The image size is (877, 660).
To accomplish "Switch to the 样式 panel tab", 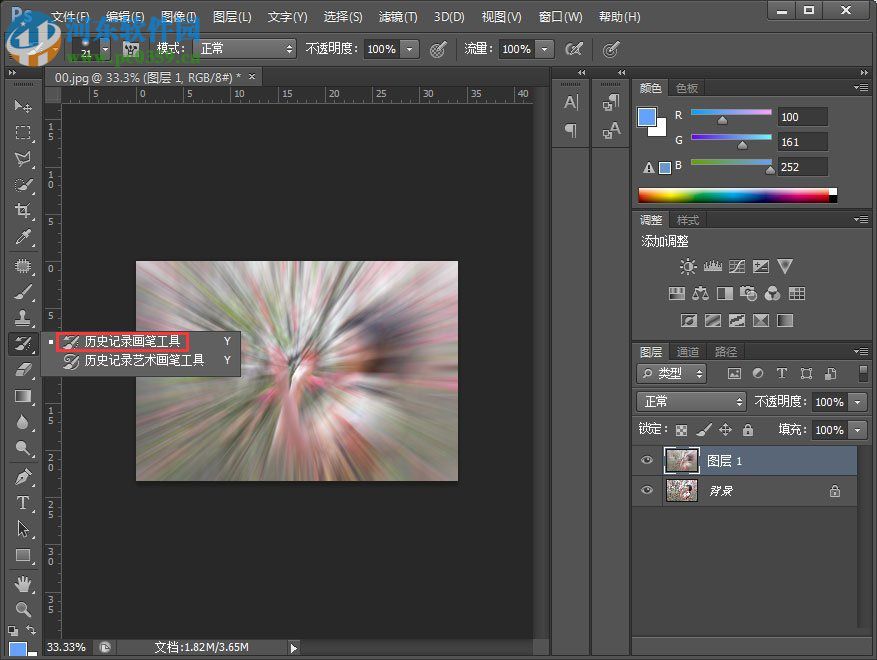I will pyautogui.click(x=688, y=220).
